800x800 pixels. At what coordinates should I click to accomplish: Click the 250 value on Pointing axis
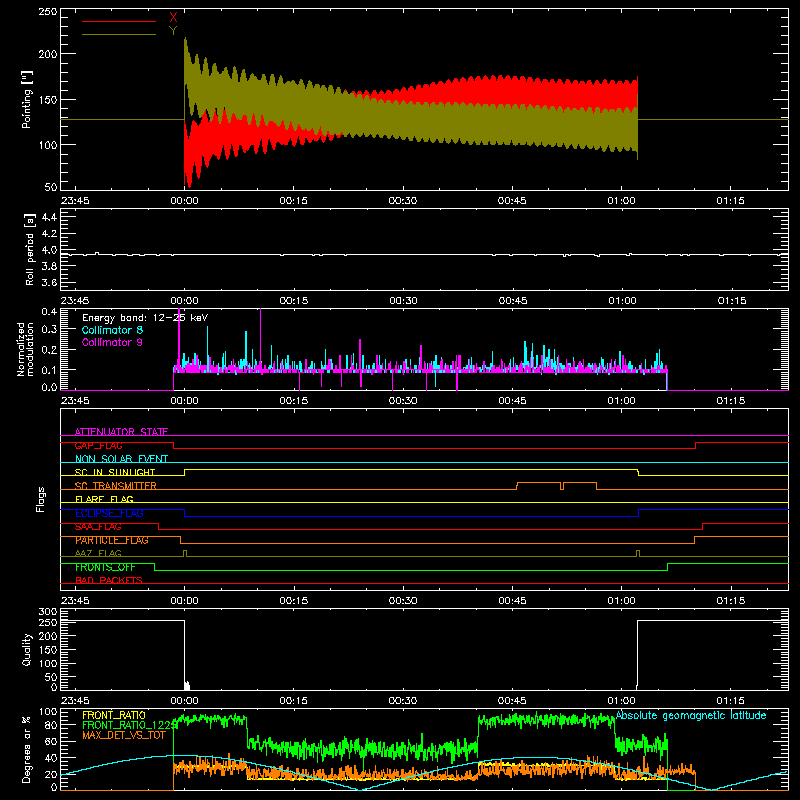point(48,12)
